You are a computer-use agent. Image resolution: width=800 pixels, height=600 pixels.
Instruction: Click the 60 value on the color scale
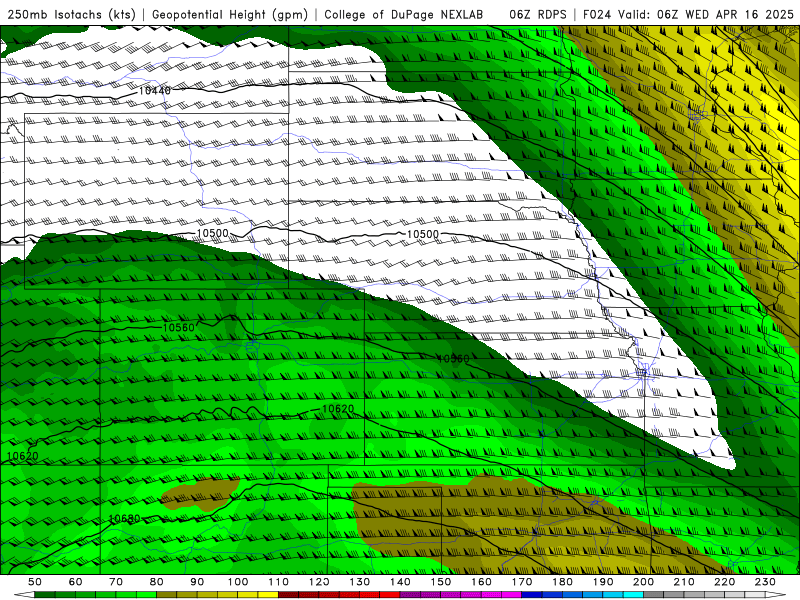click(x=76, y=582)
